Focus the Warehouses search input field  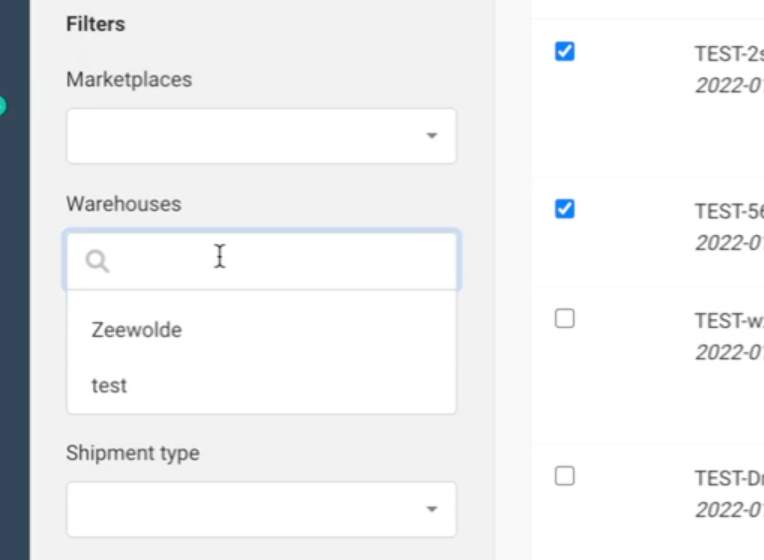tap(280, 261)
